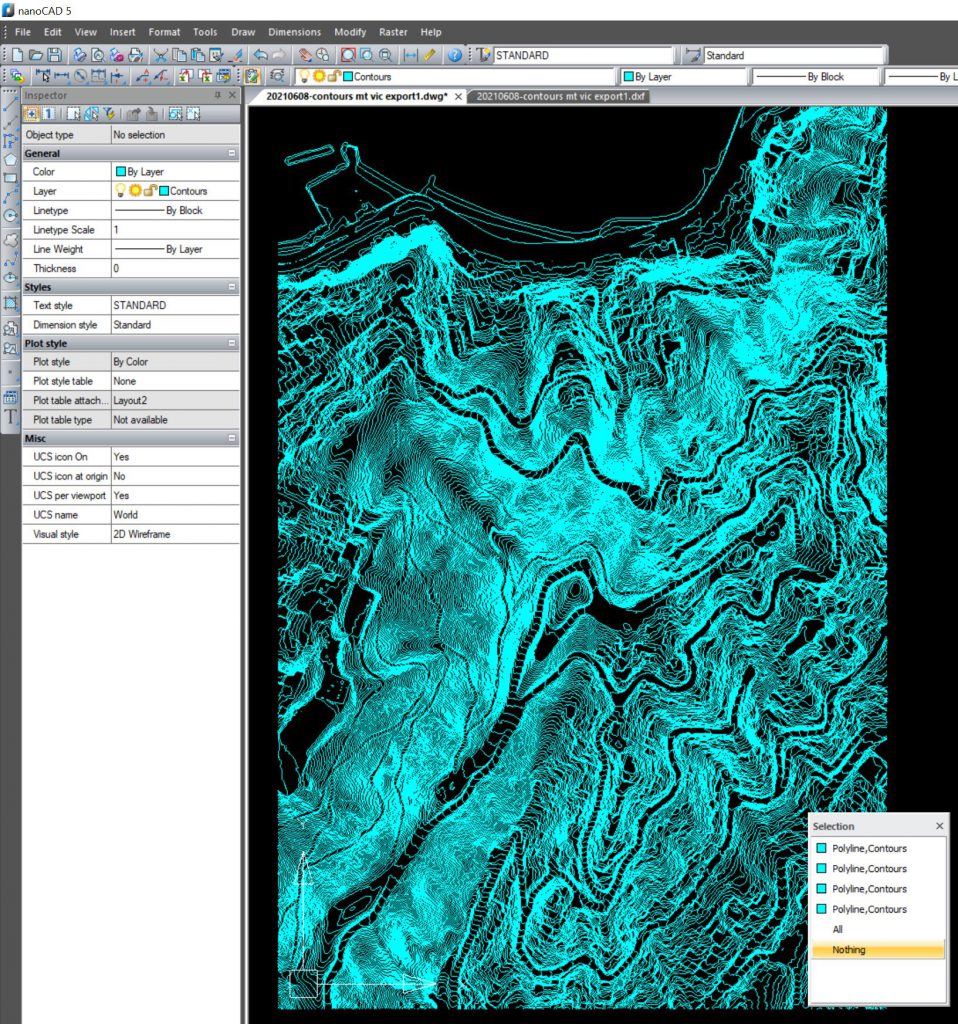This screenshot has width=958, height=1024.
Task: Click the Undo arrow icon
Action: 260,56
